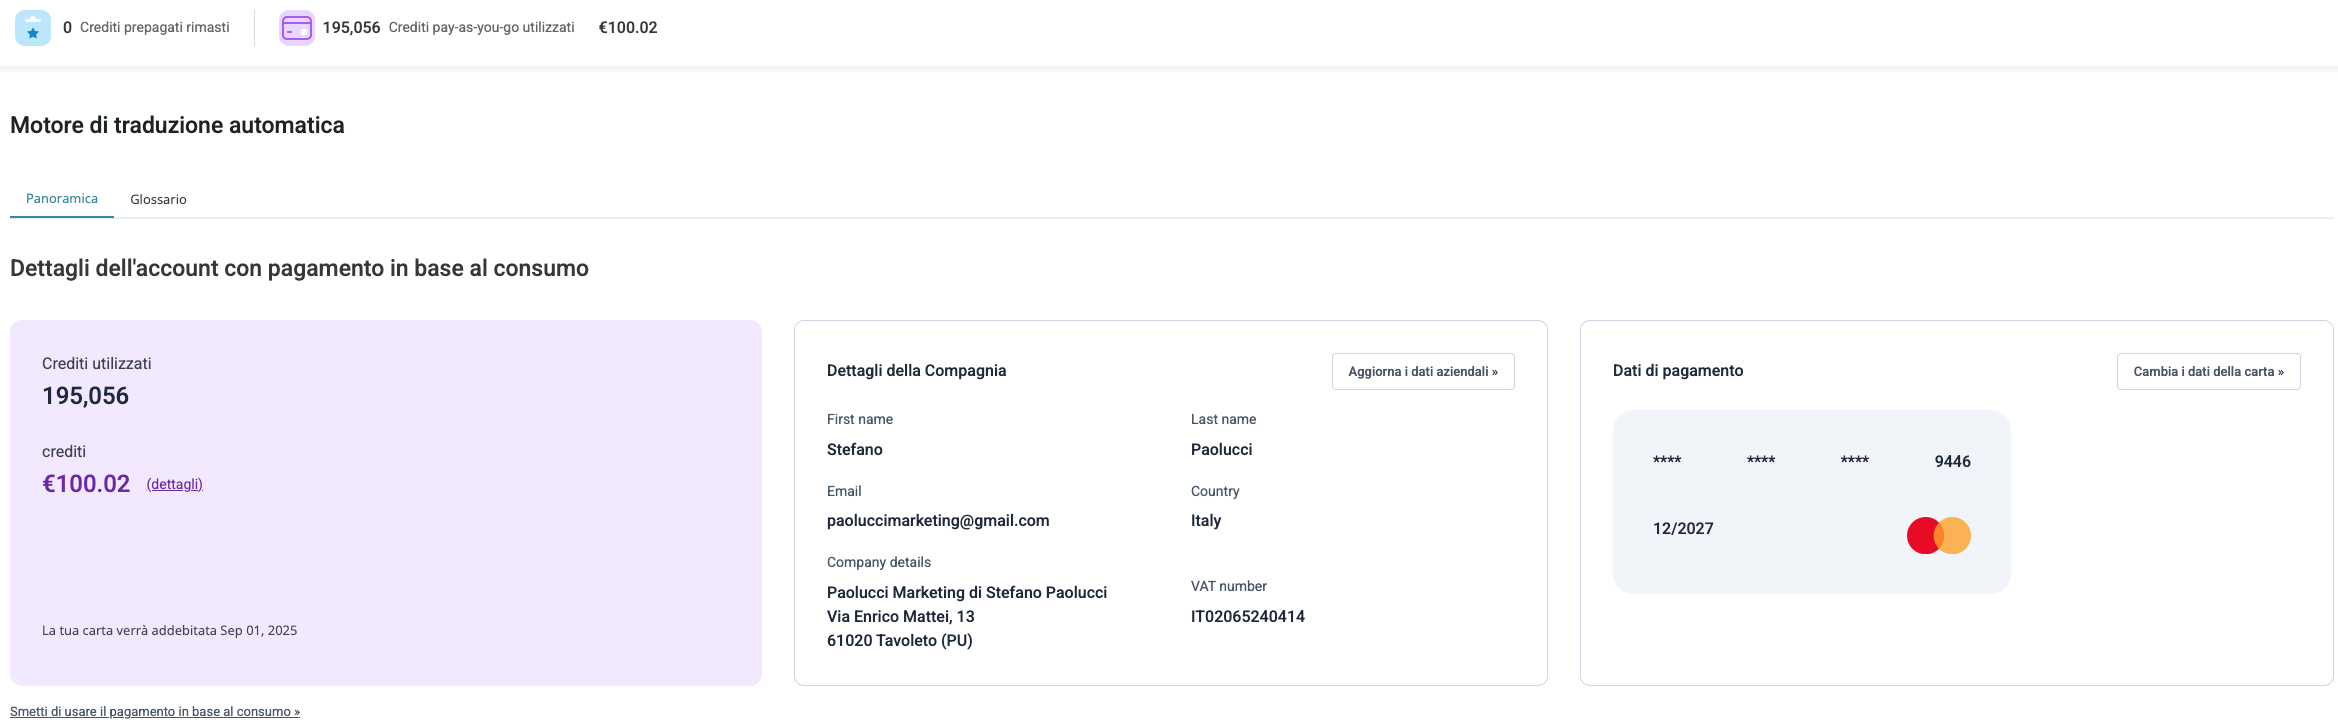The height and width of the screenshot is (727, 2338).
Task: Click the card ending digits 9446
Action: coord(1952,461)
